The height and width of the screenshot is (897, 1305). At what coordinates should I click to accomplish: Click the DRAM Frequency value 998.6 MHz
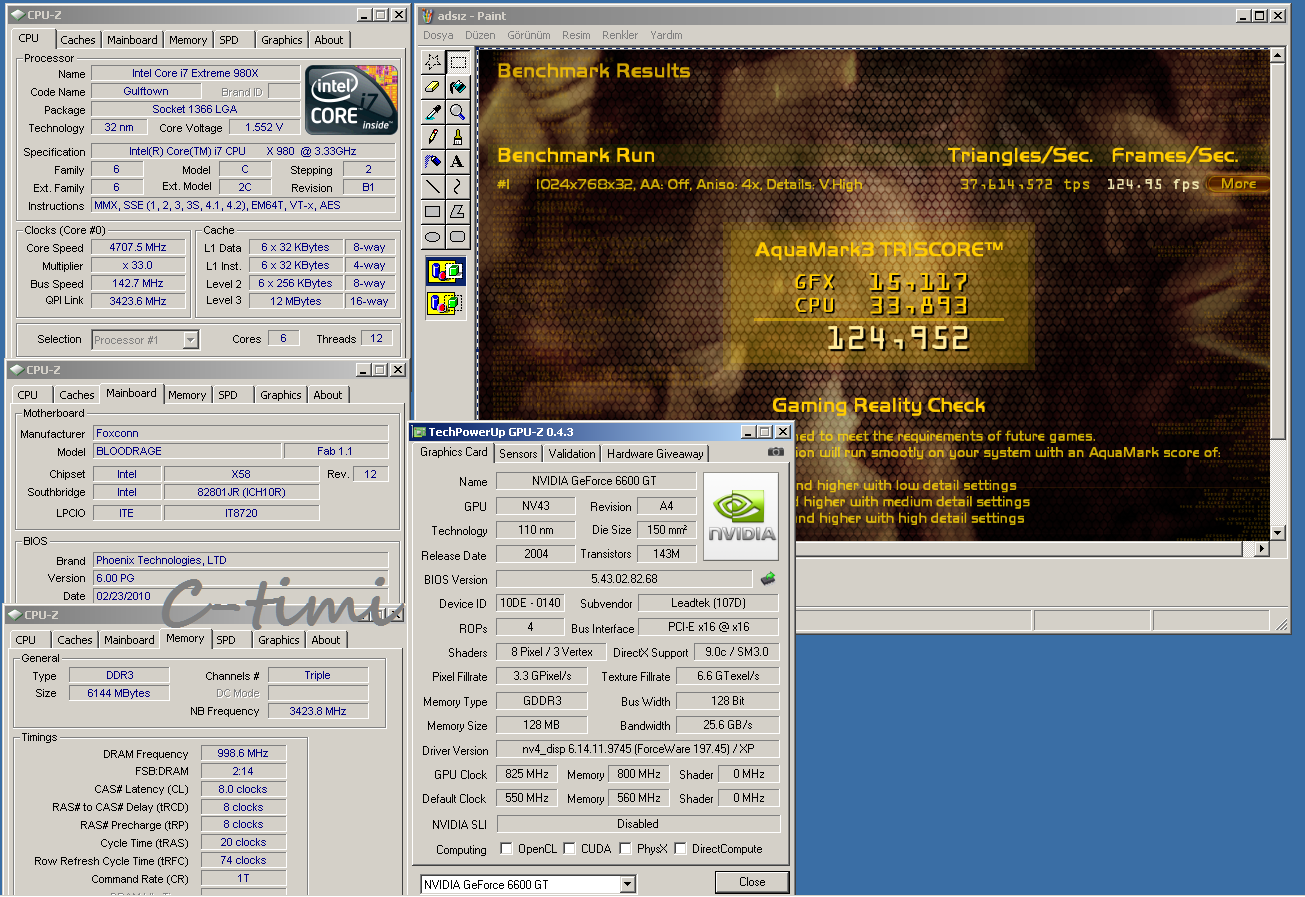coord(243,754)
